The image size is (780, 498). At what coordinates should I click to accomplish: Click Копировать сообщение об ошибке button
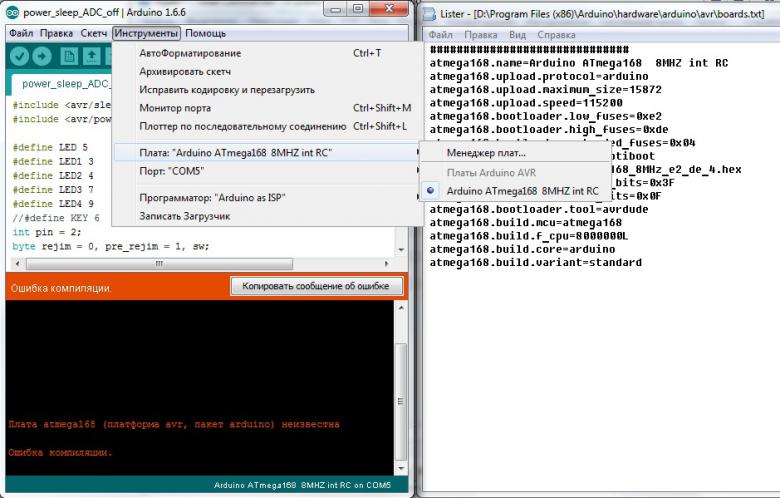(316, 286)
